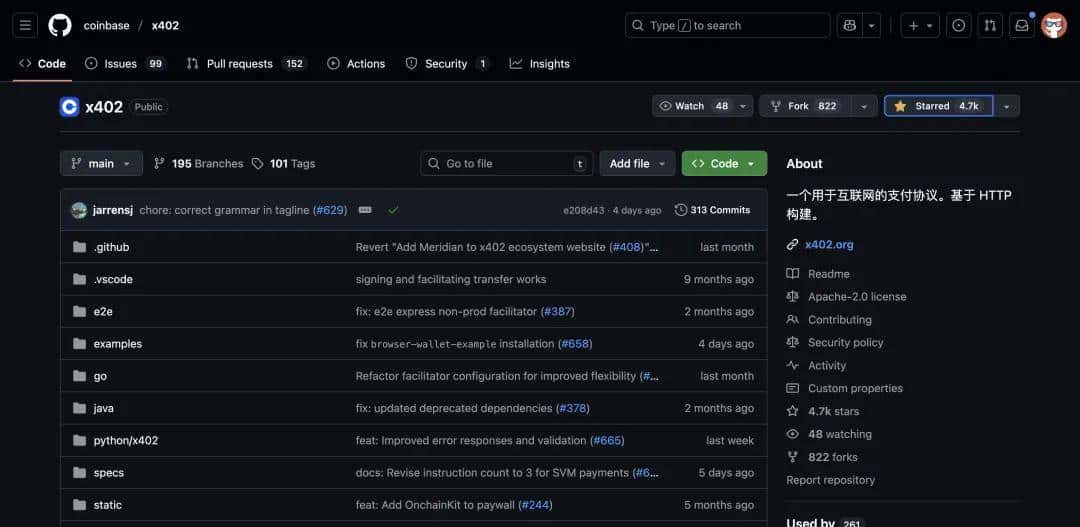This screenshot has height=527, width=1080.
Task: Open the main branch selector dropdown
Action: pyautogui.click(x=101, y=163)
